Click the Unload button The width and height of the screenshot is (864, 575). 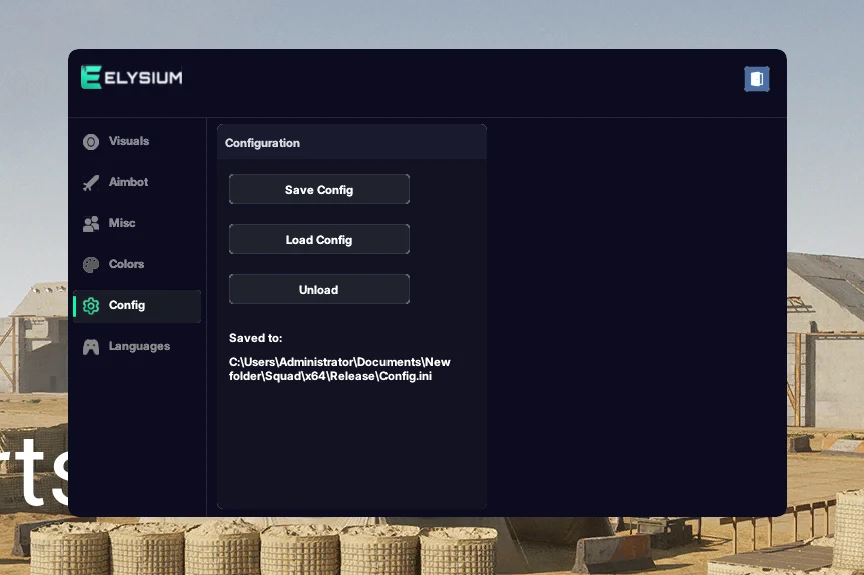click(x=319, y=289)
